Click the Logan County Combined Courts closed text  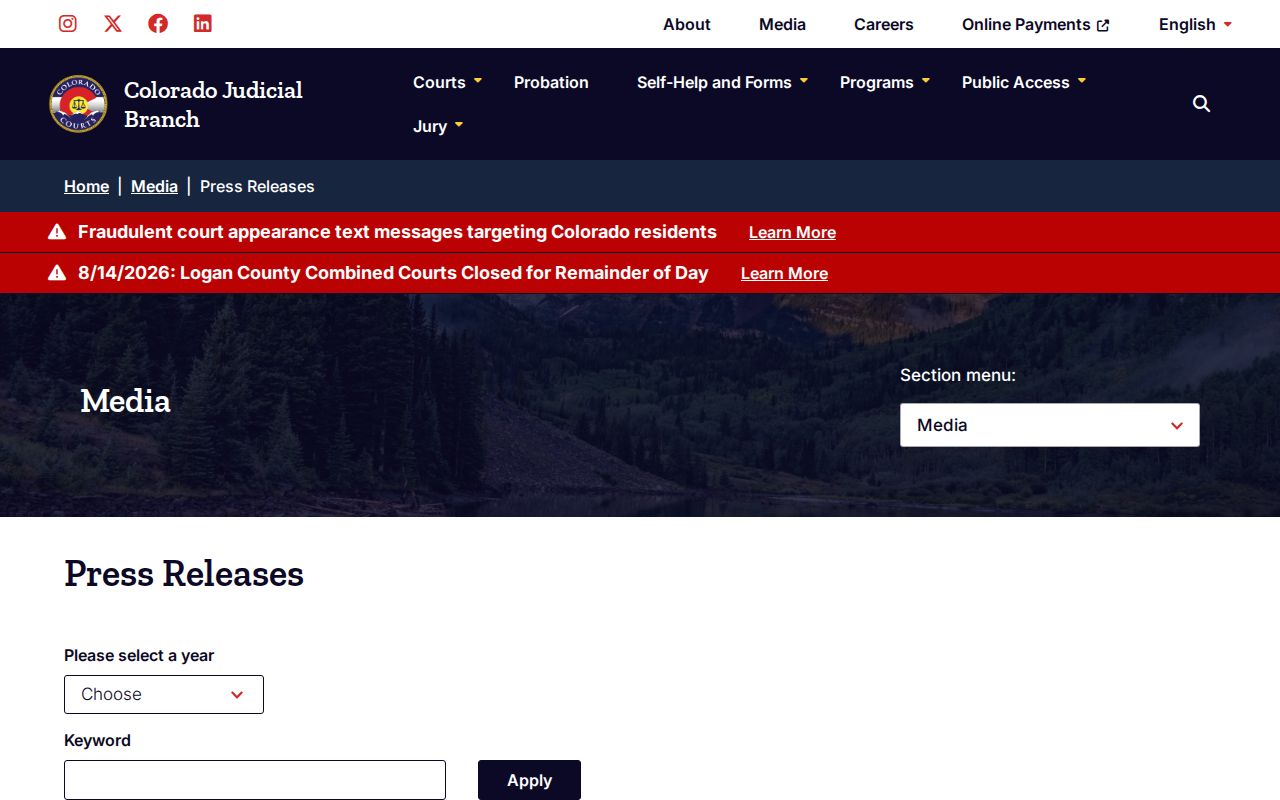click(x=393, y=273)
